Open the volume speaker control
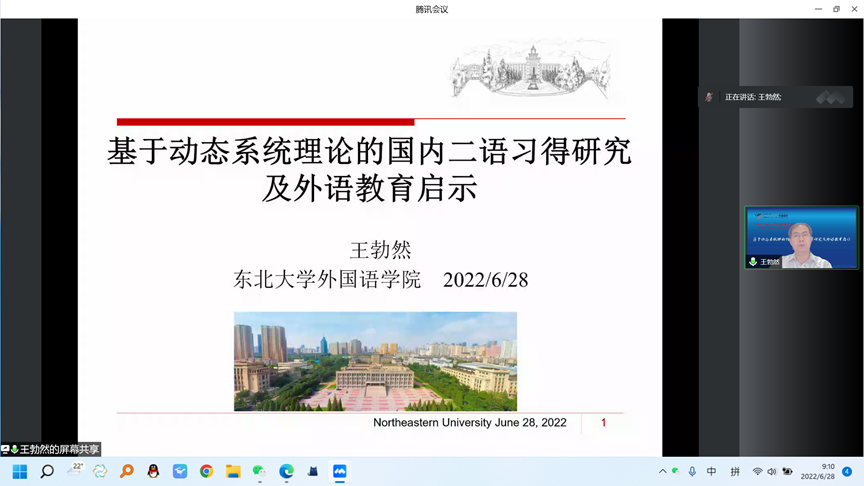 click(771, 472)
